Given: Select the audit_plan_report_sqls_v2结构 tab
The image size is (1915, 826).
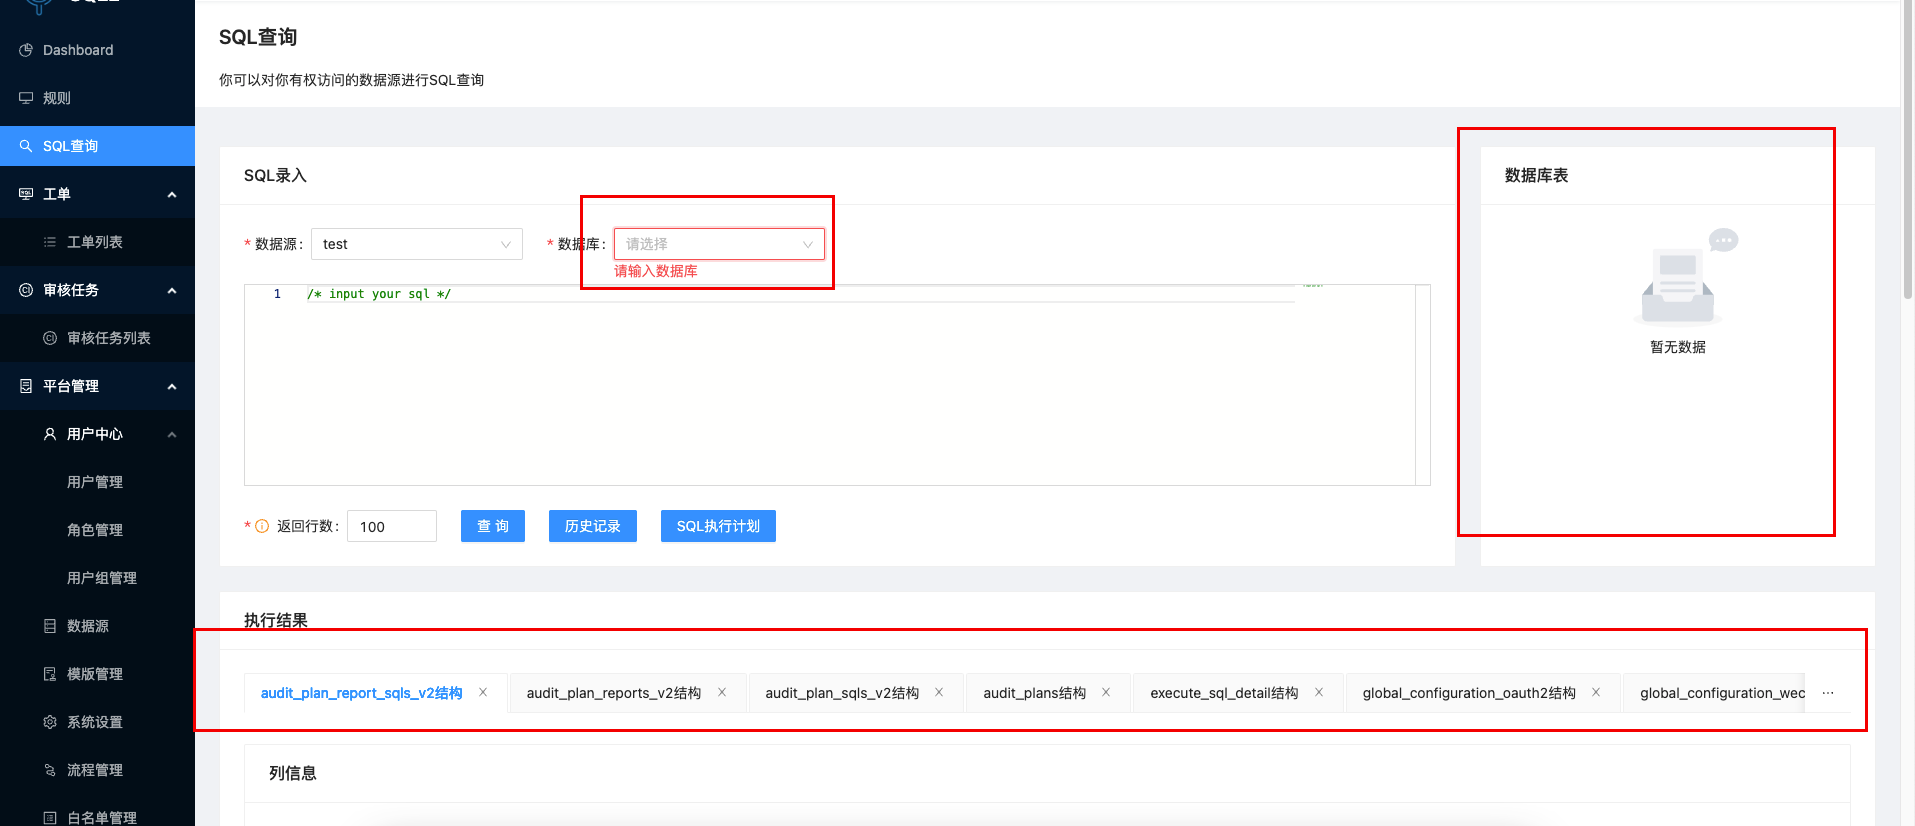Looking at the screenshot, I should click(x=361, y=693).
